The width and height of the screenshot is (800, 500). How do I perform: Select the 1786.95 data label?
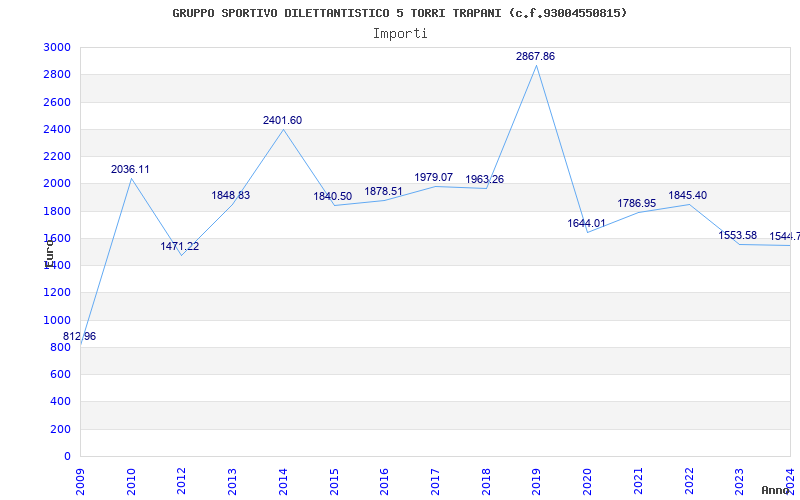[x=637, y=204]
